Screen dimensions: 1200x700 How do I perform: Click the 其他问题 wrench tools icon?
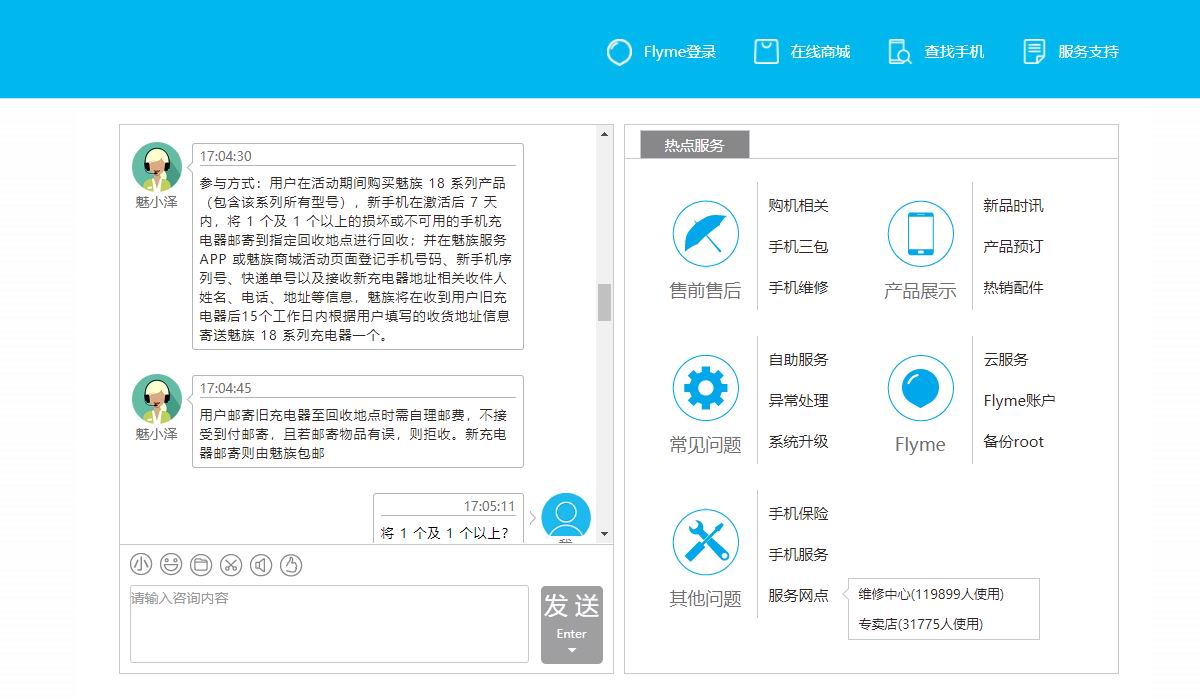click(705, 542)
